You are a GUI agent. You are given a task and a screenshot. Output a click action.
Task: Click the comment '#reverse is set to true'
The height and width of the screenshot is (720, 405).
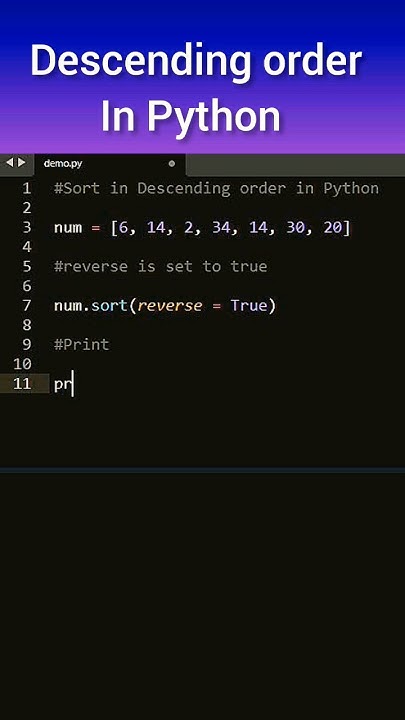(161, 266)
